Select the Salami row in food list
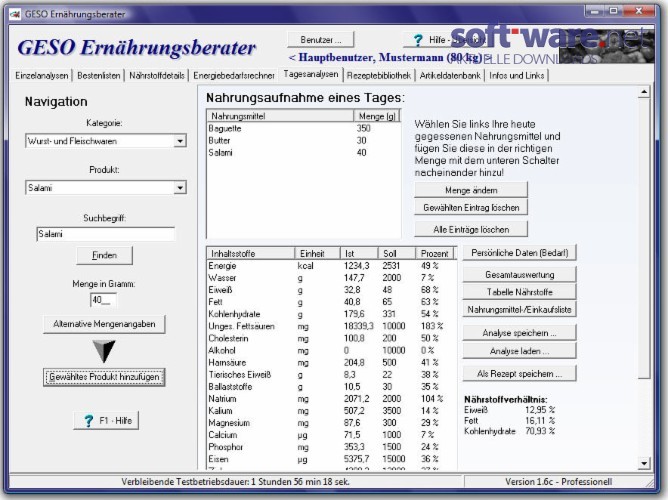The image size is (668, 500). pyautogui.click(x=303, y=153)
